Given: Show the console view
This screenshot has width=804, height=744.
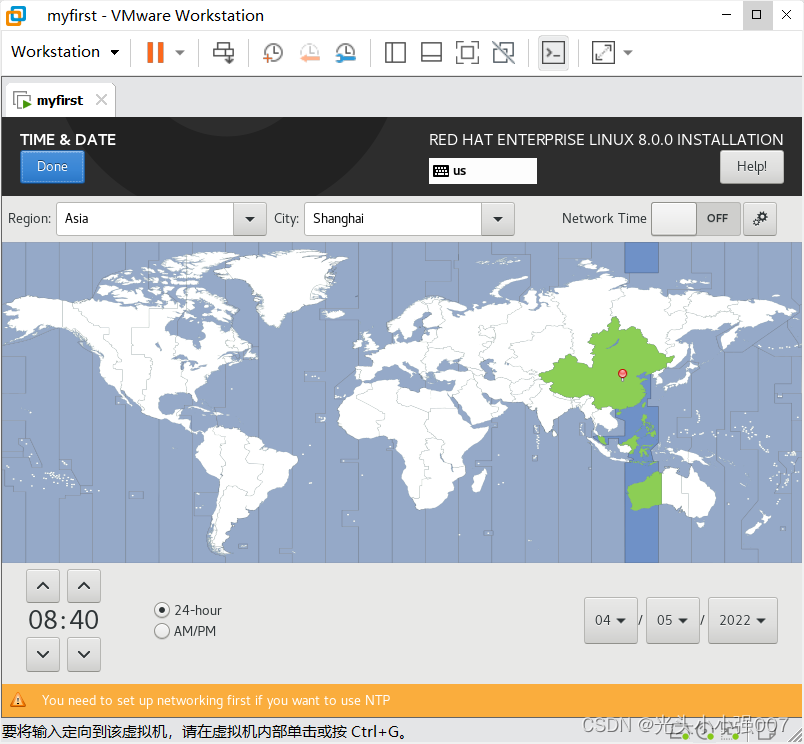Looking at the screenshot, I should [x=553, y=52].
